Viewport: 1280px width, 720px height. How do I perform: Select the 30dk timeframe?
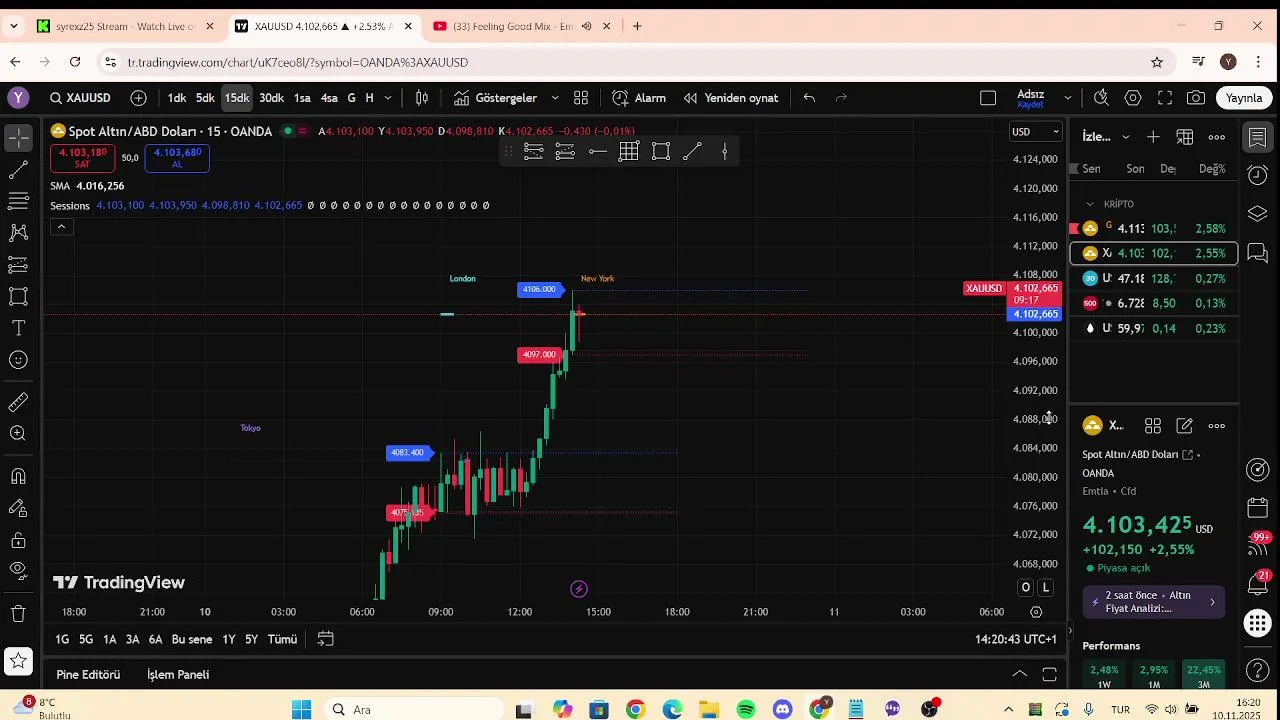[x=271, y=98]
